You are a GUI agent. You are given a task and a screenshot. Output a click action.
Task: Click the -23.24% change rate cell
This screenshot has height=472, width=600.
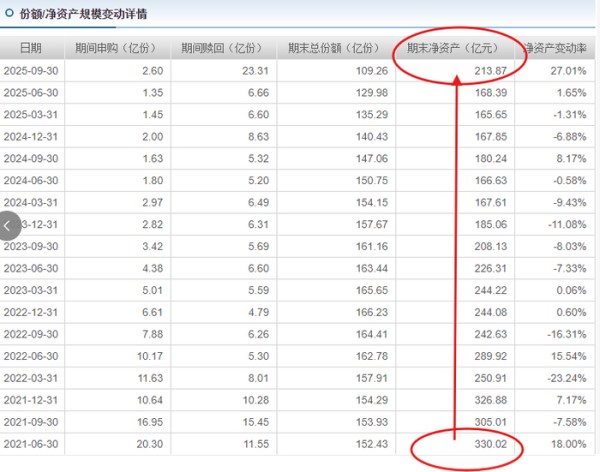coord(566,378)
